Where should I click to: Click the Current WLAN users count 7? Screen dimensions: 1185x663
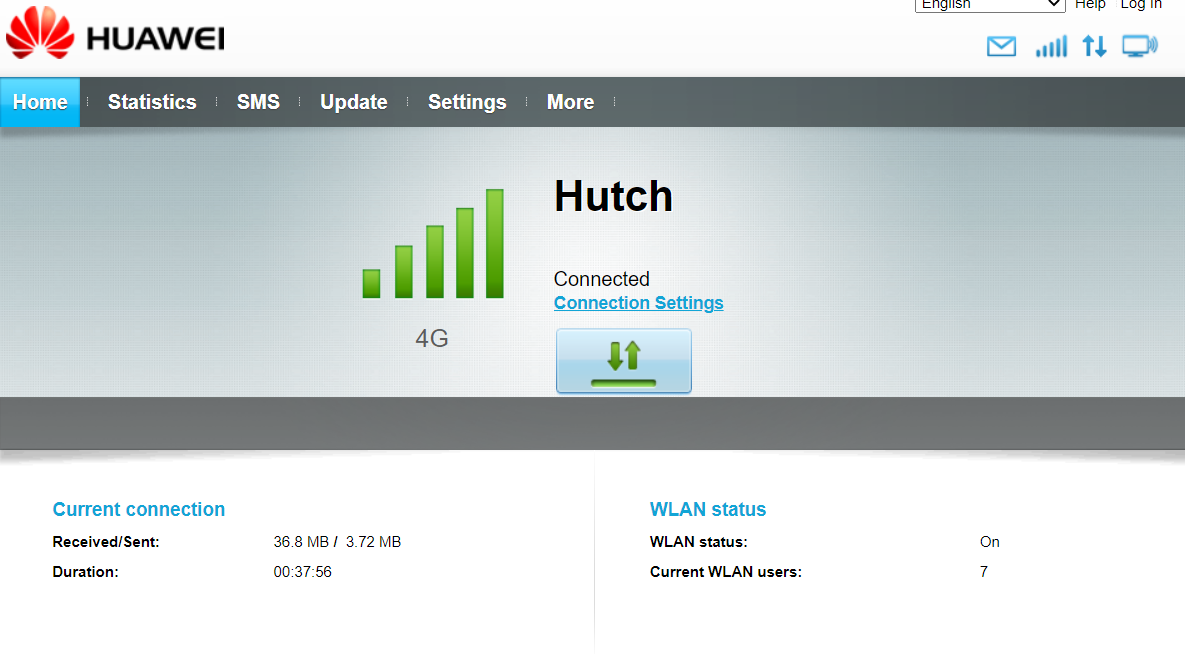983,572
